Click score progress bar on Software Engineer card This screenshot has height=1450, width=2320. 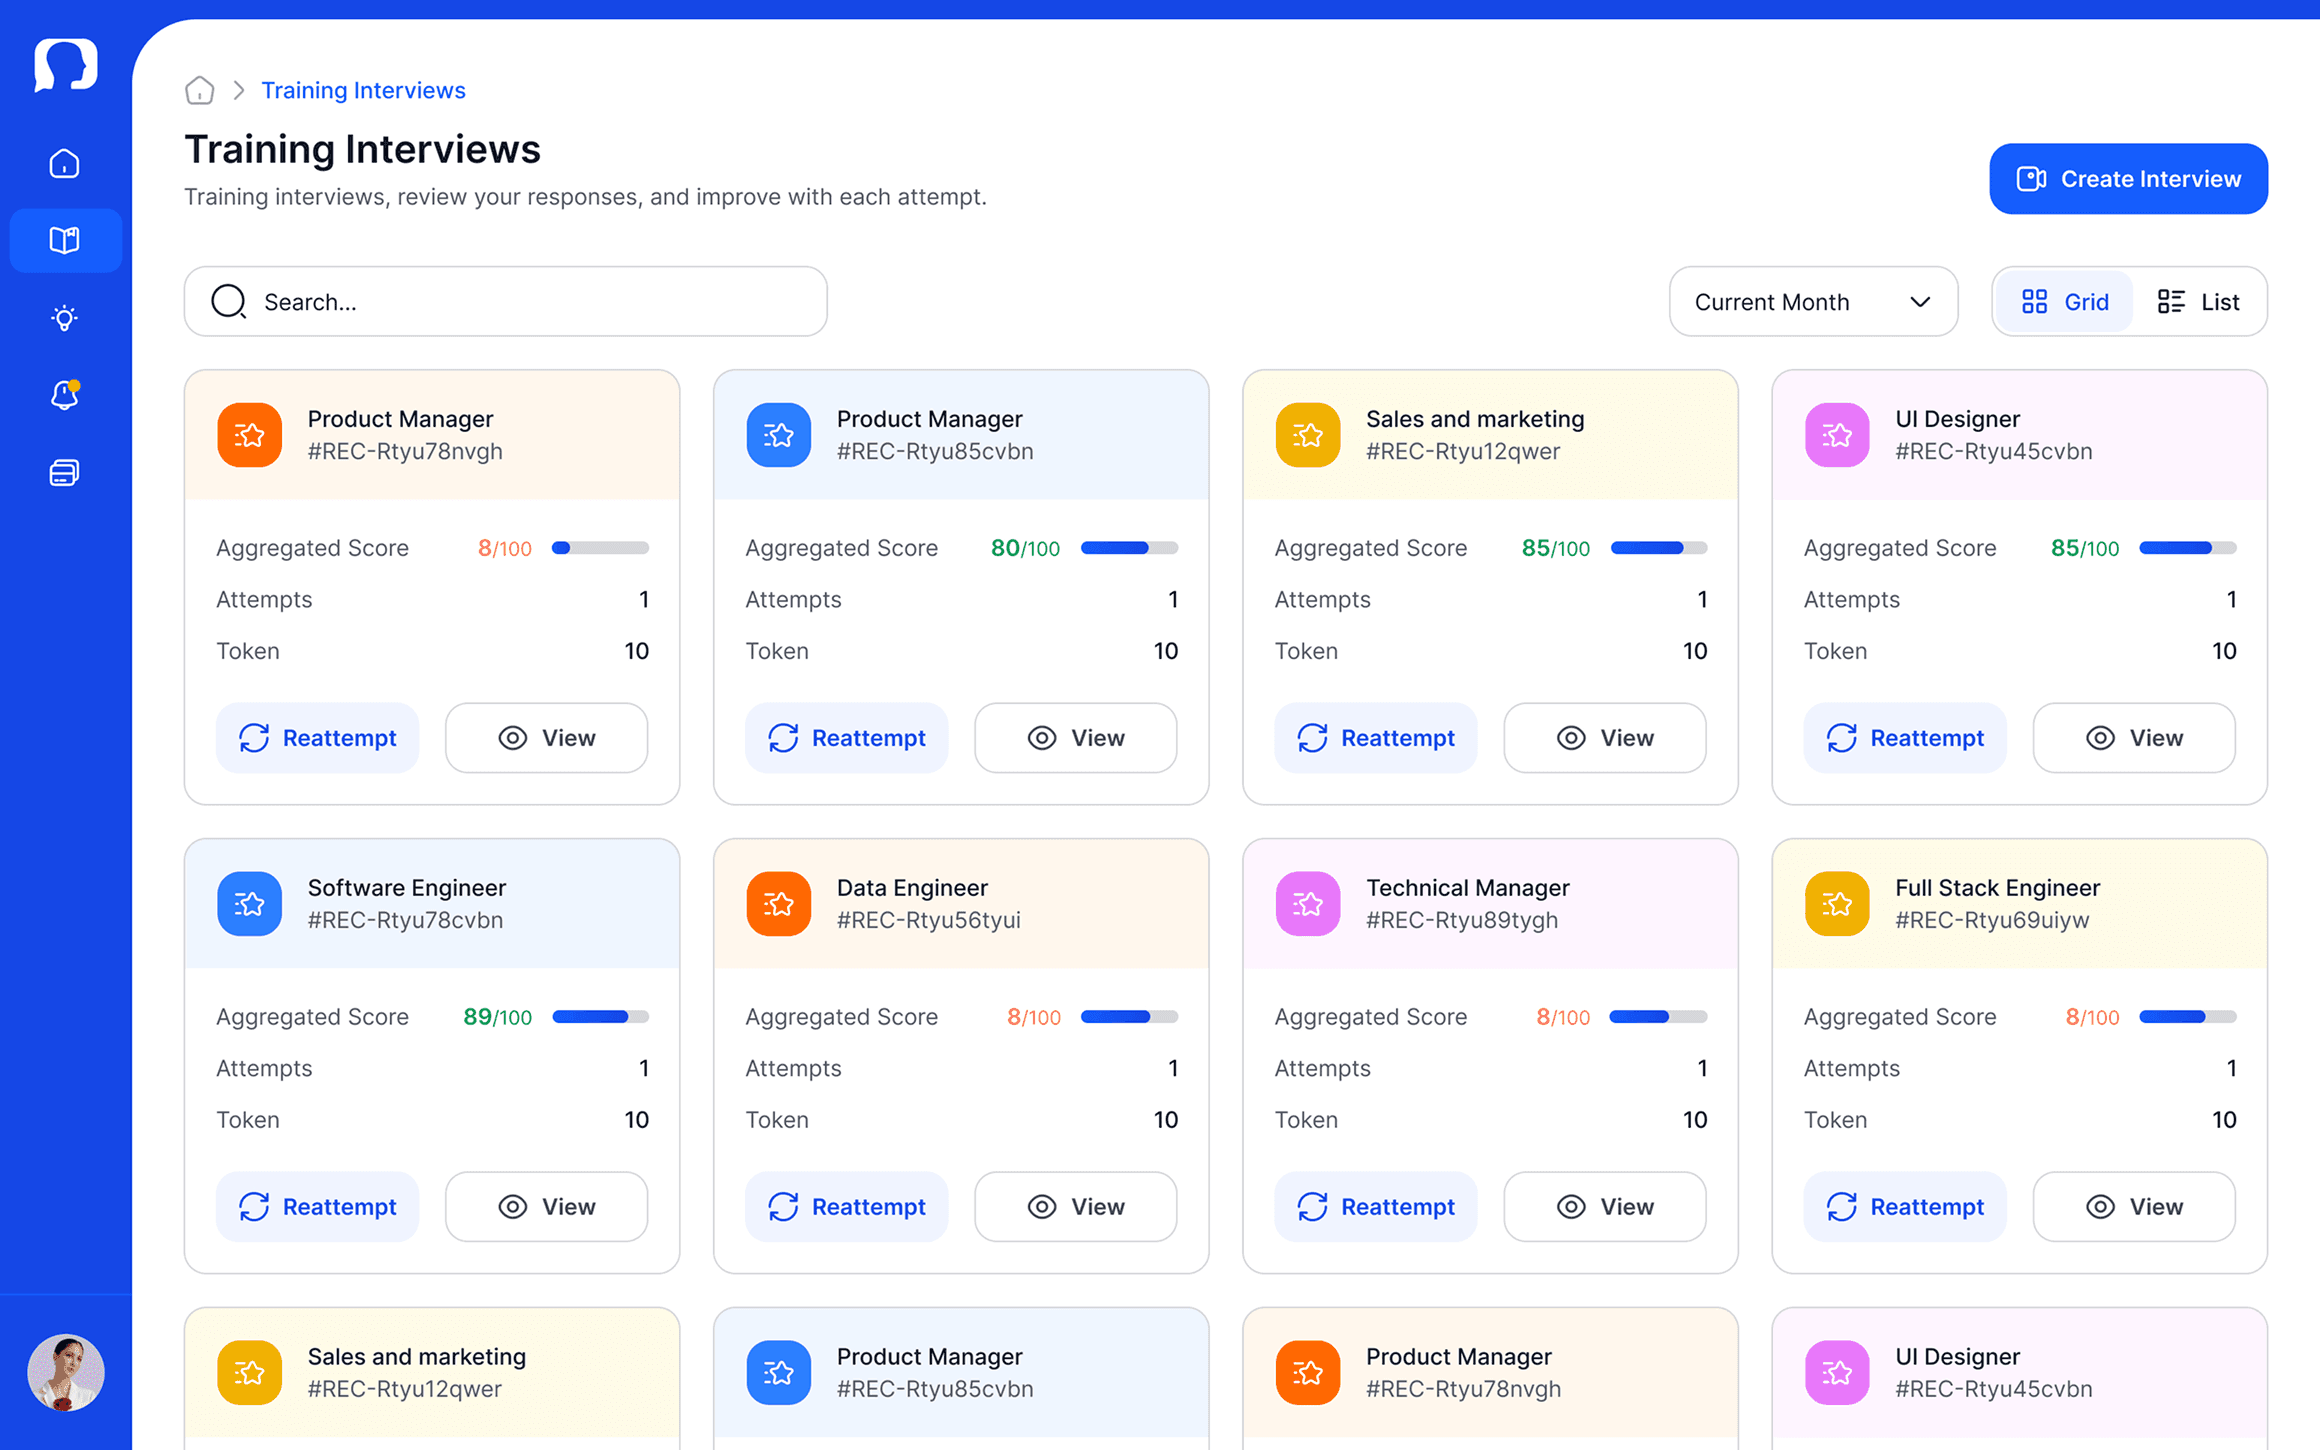point(600,1017)
